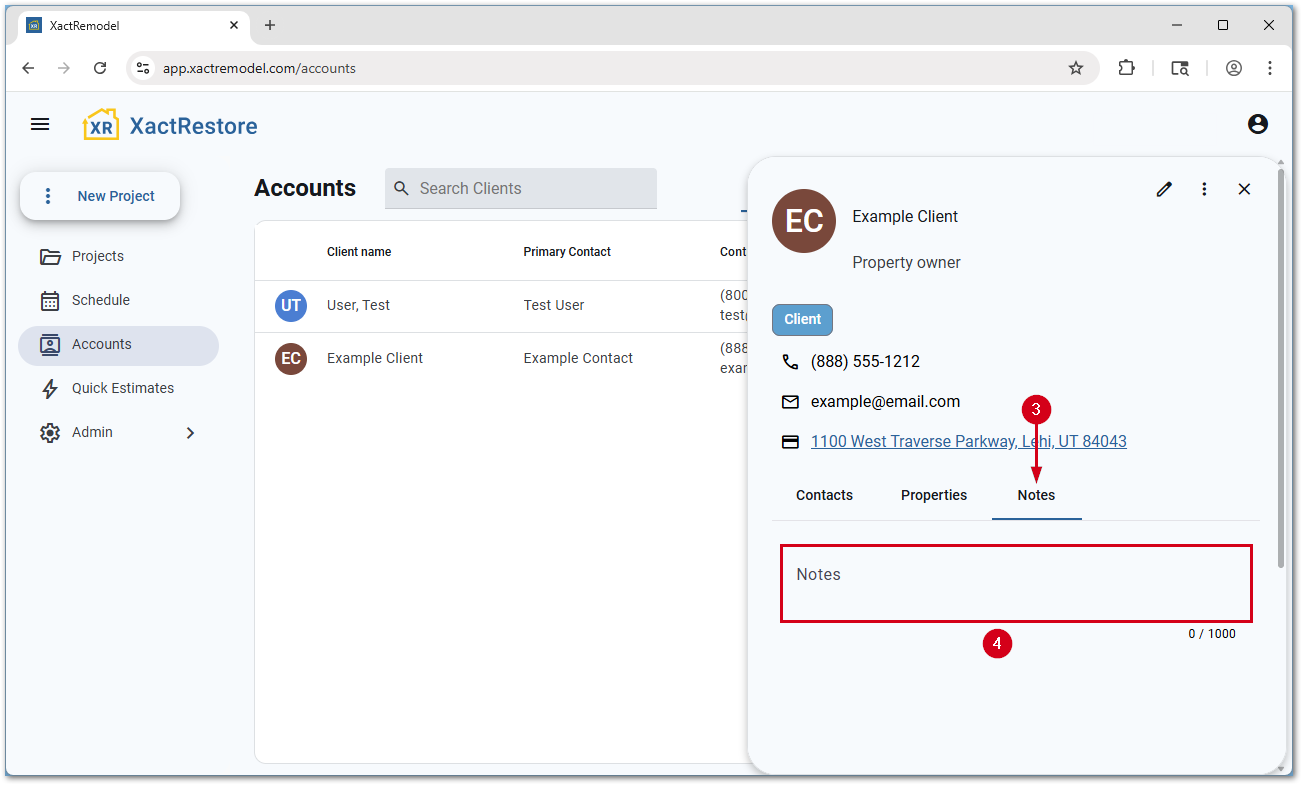Select the Example Client name in the table

click(375, 358)
